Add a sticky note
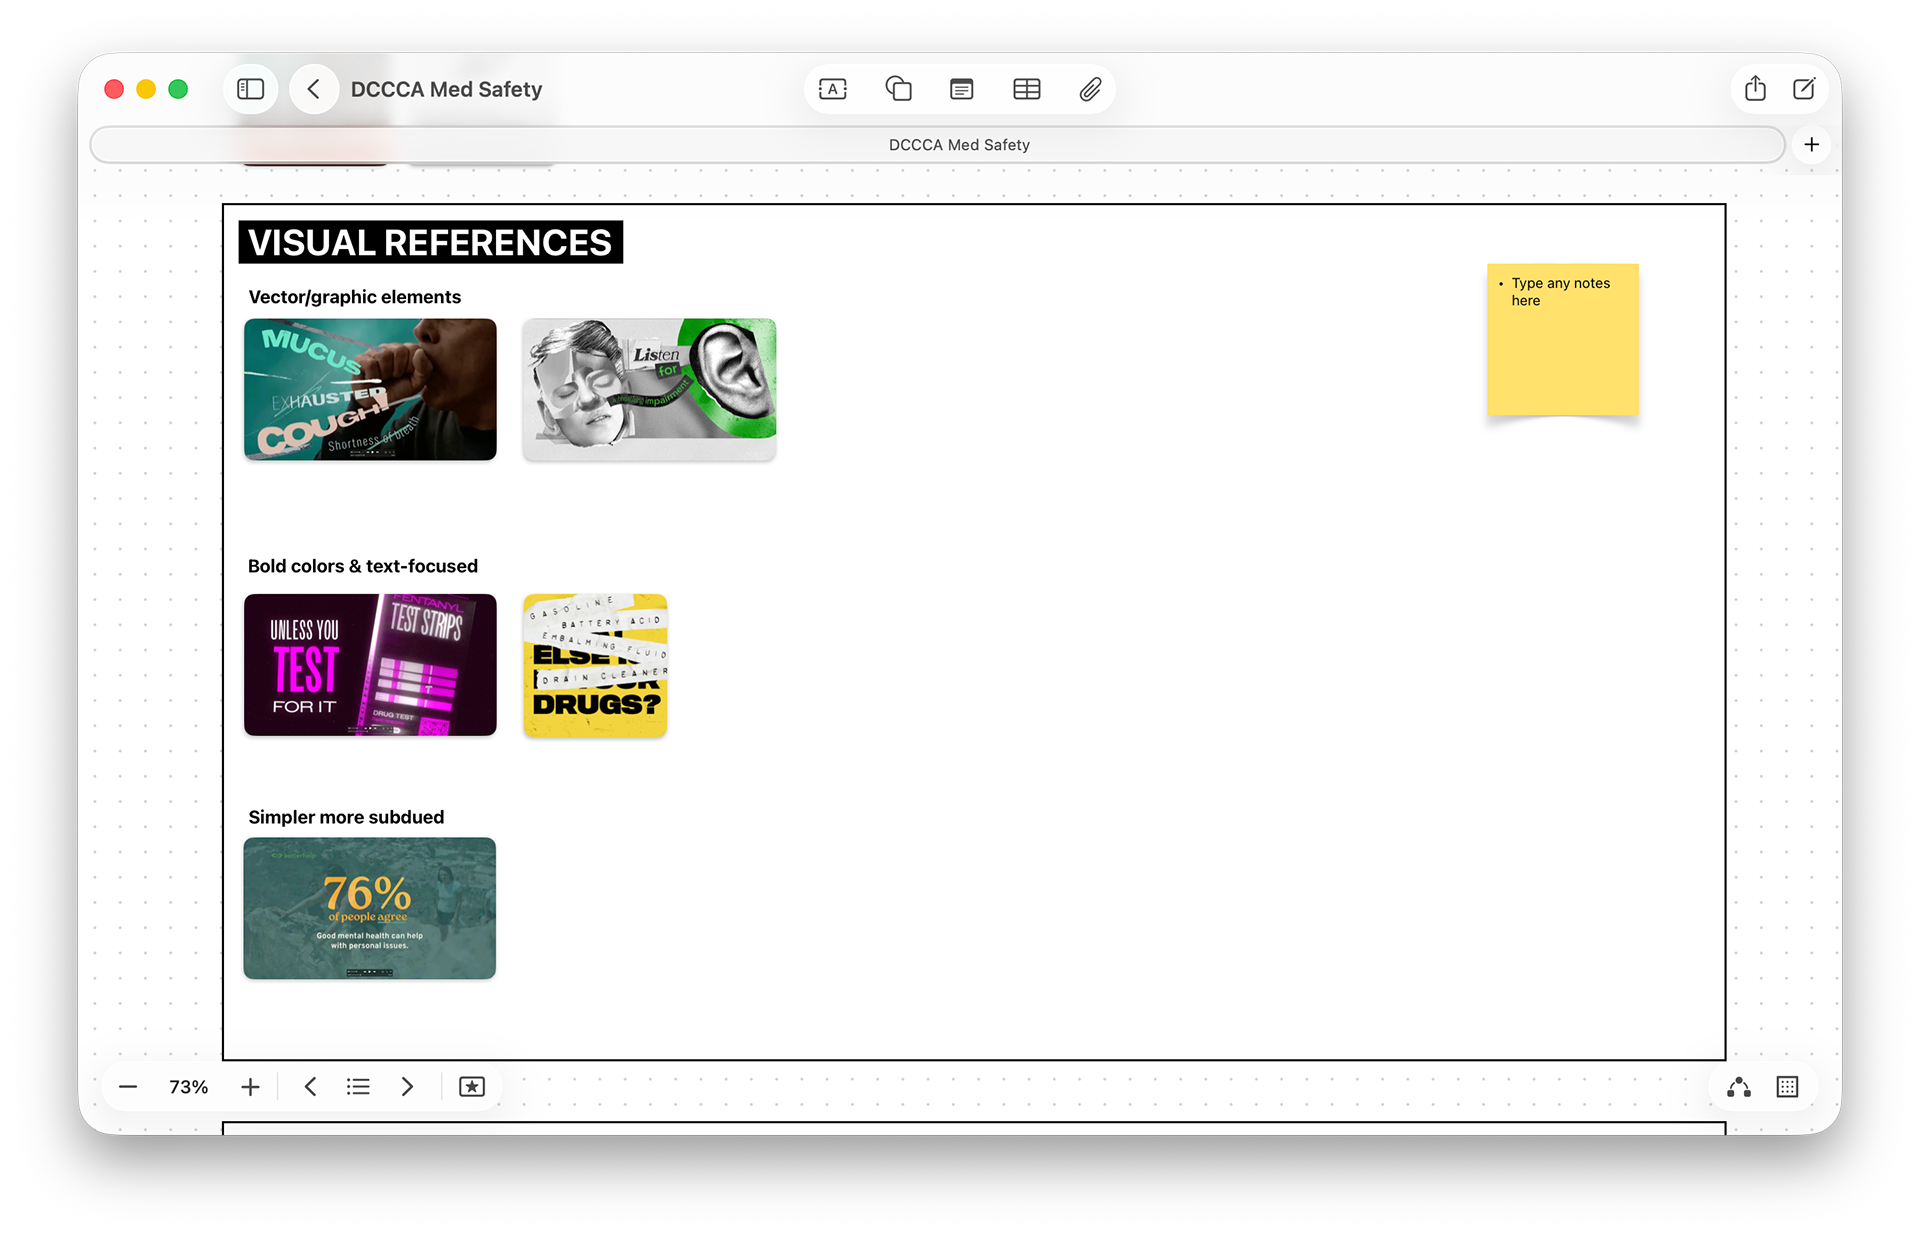This screenshot has width=1920, height=1238. click(961, 89)
